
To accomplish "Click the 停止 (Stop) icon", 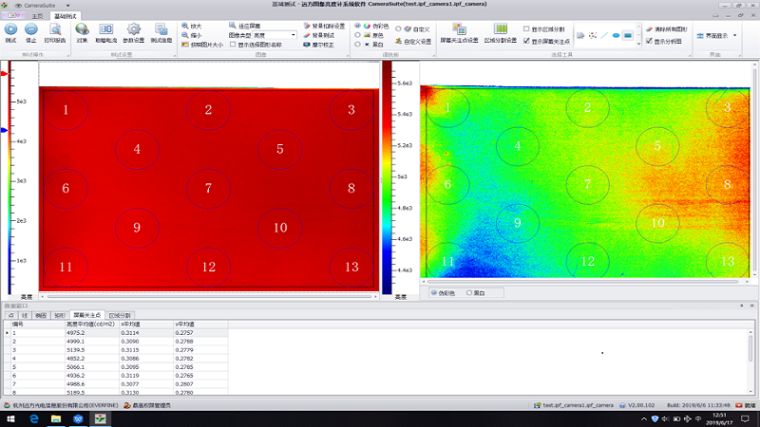I will 30,31.
